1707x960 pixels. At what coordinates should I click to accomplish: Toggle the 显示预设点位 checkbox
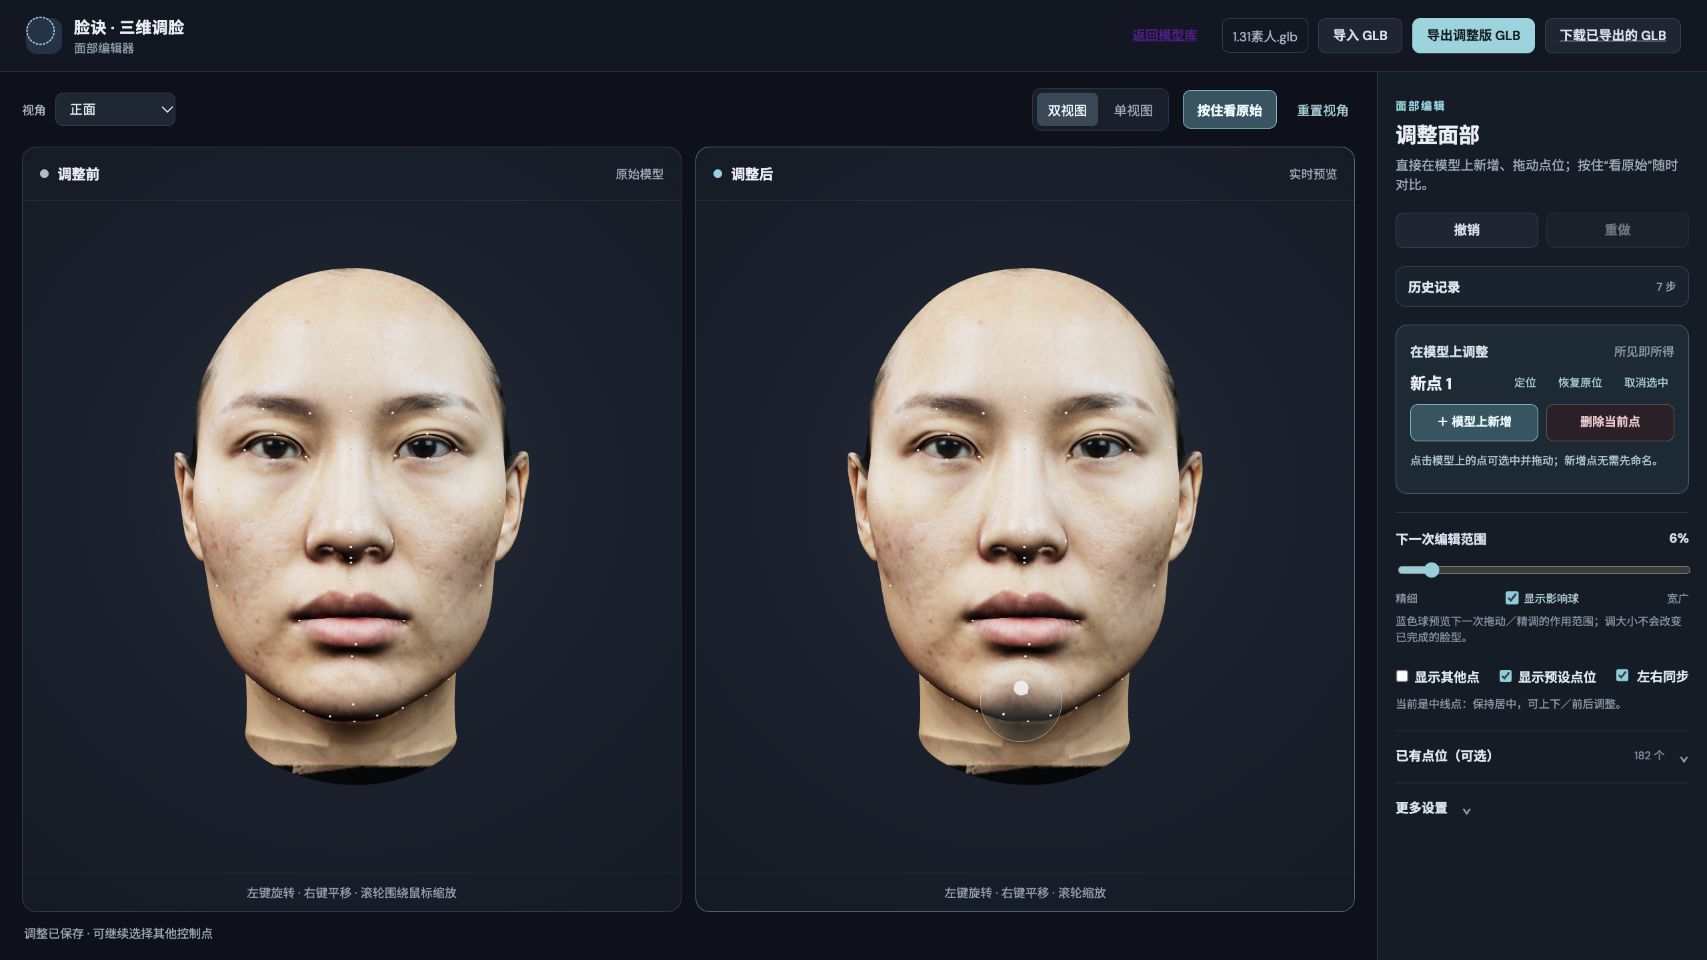(x=1505, y=676)
